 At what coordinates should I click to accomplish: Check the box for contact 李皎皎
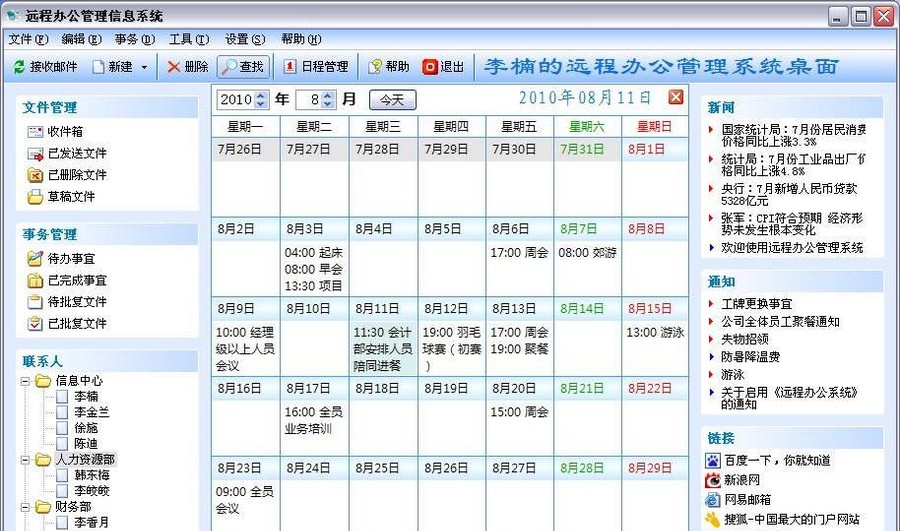(62, 491)
